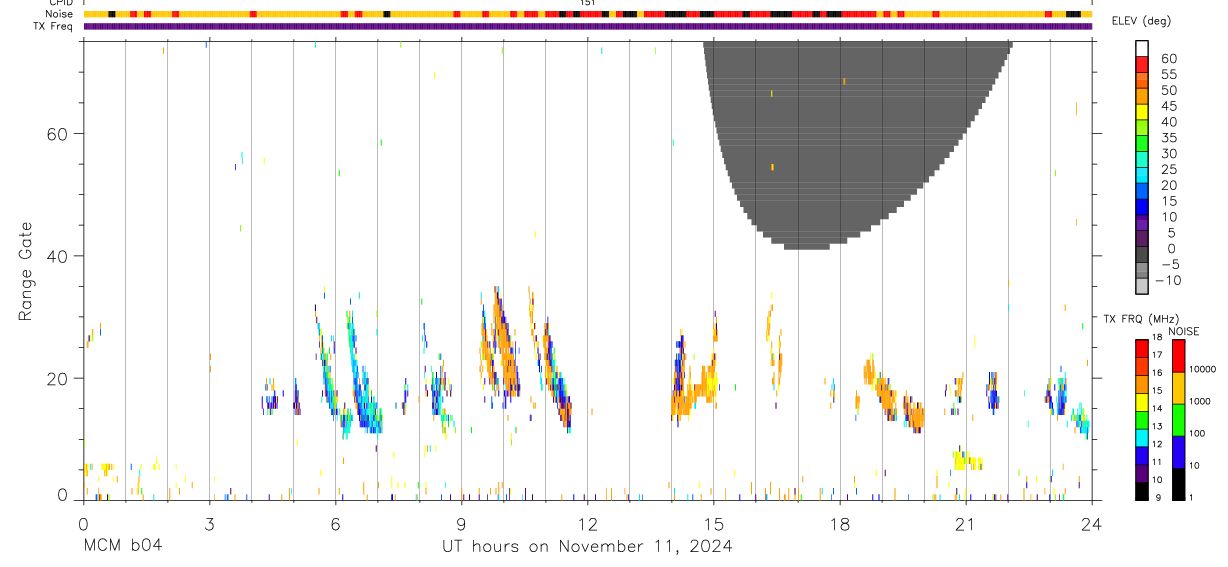Click the 'NOISE' legend title above noise bar

[1183, 331]
